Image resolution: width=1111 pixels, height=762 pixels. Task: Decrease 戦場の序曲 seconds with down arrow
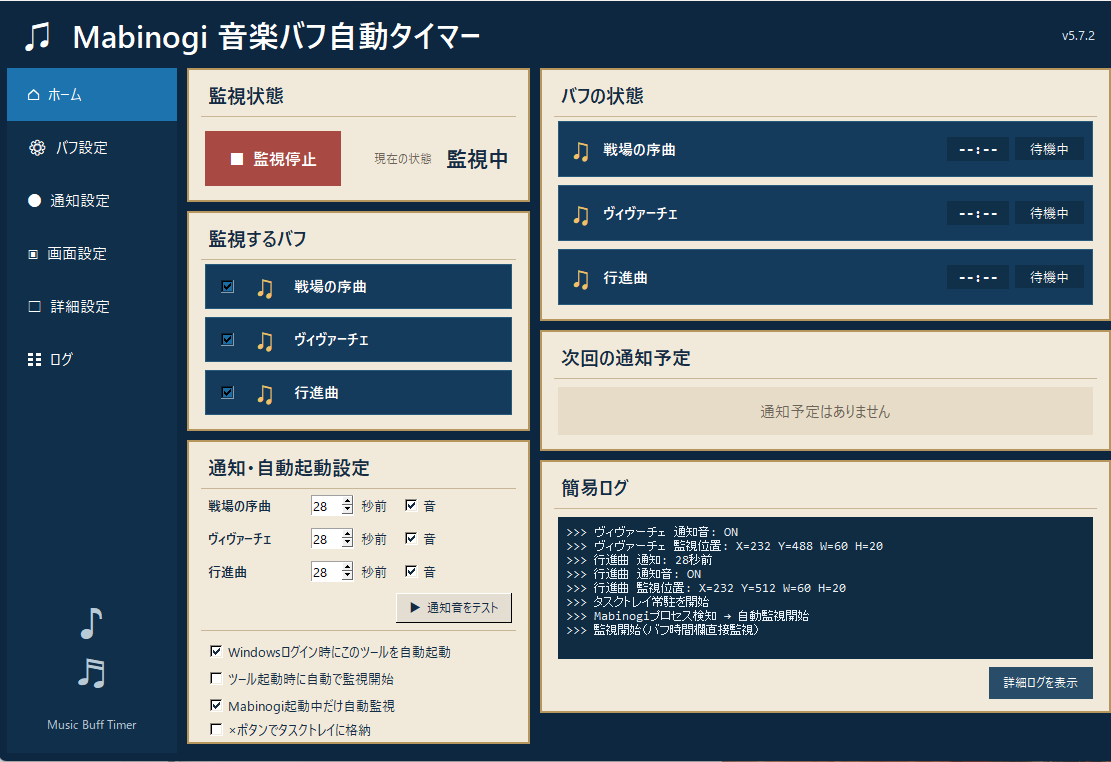click(346, 510)
